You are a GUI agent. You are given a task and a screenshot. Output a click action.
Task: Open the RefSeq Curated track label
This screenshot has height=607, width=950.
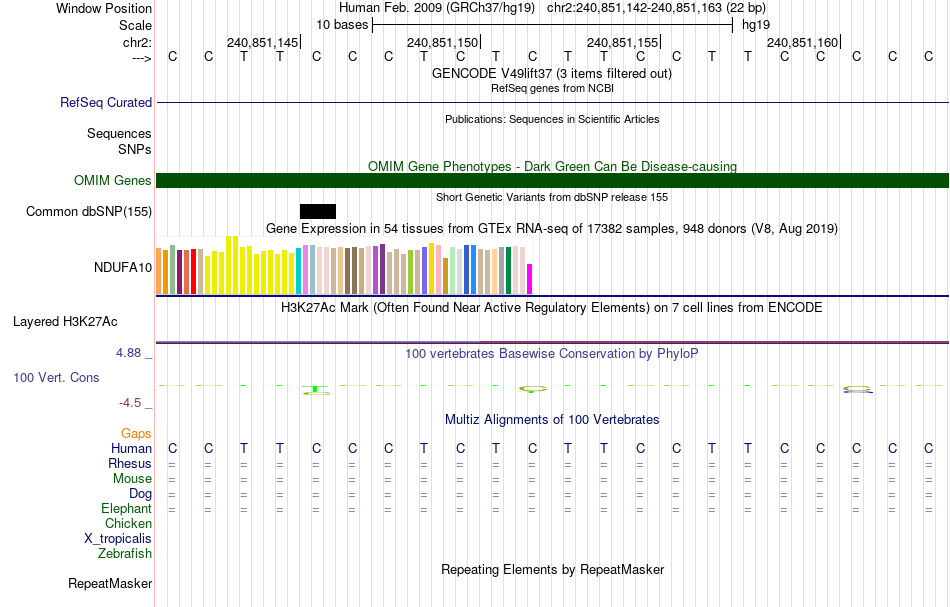[x=106, y=102]
